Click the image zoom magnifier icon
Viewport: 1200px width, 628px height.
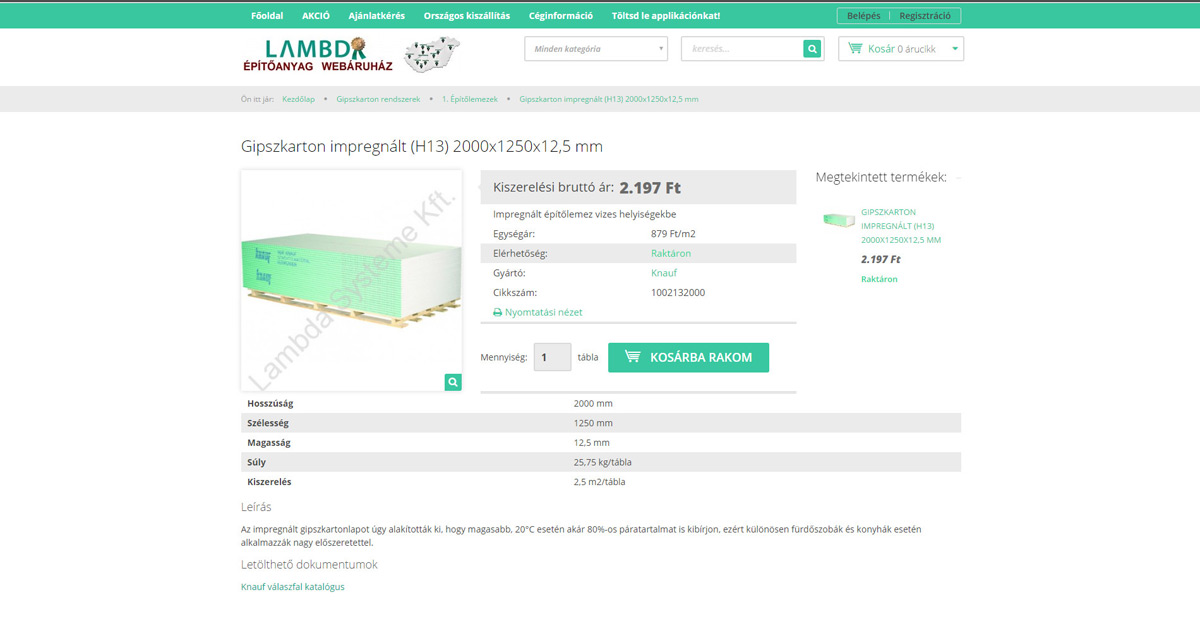click(x=453, y=382)
